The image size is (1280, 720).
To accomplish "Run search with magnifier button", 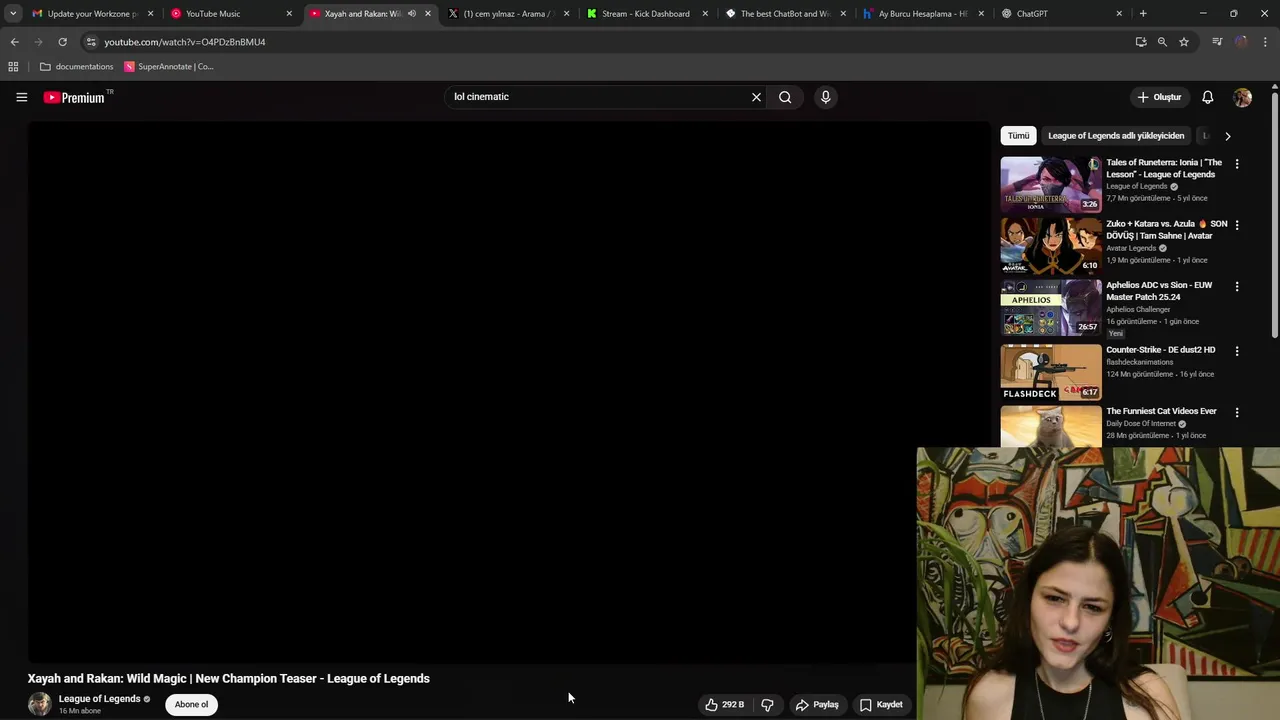I will pyautogui.click(x=785, y=97).
